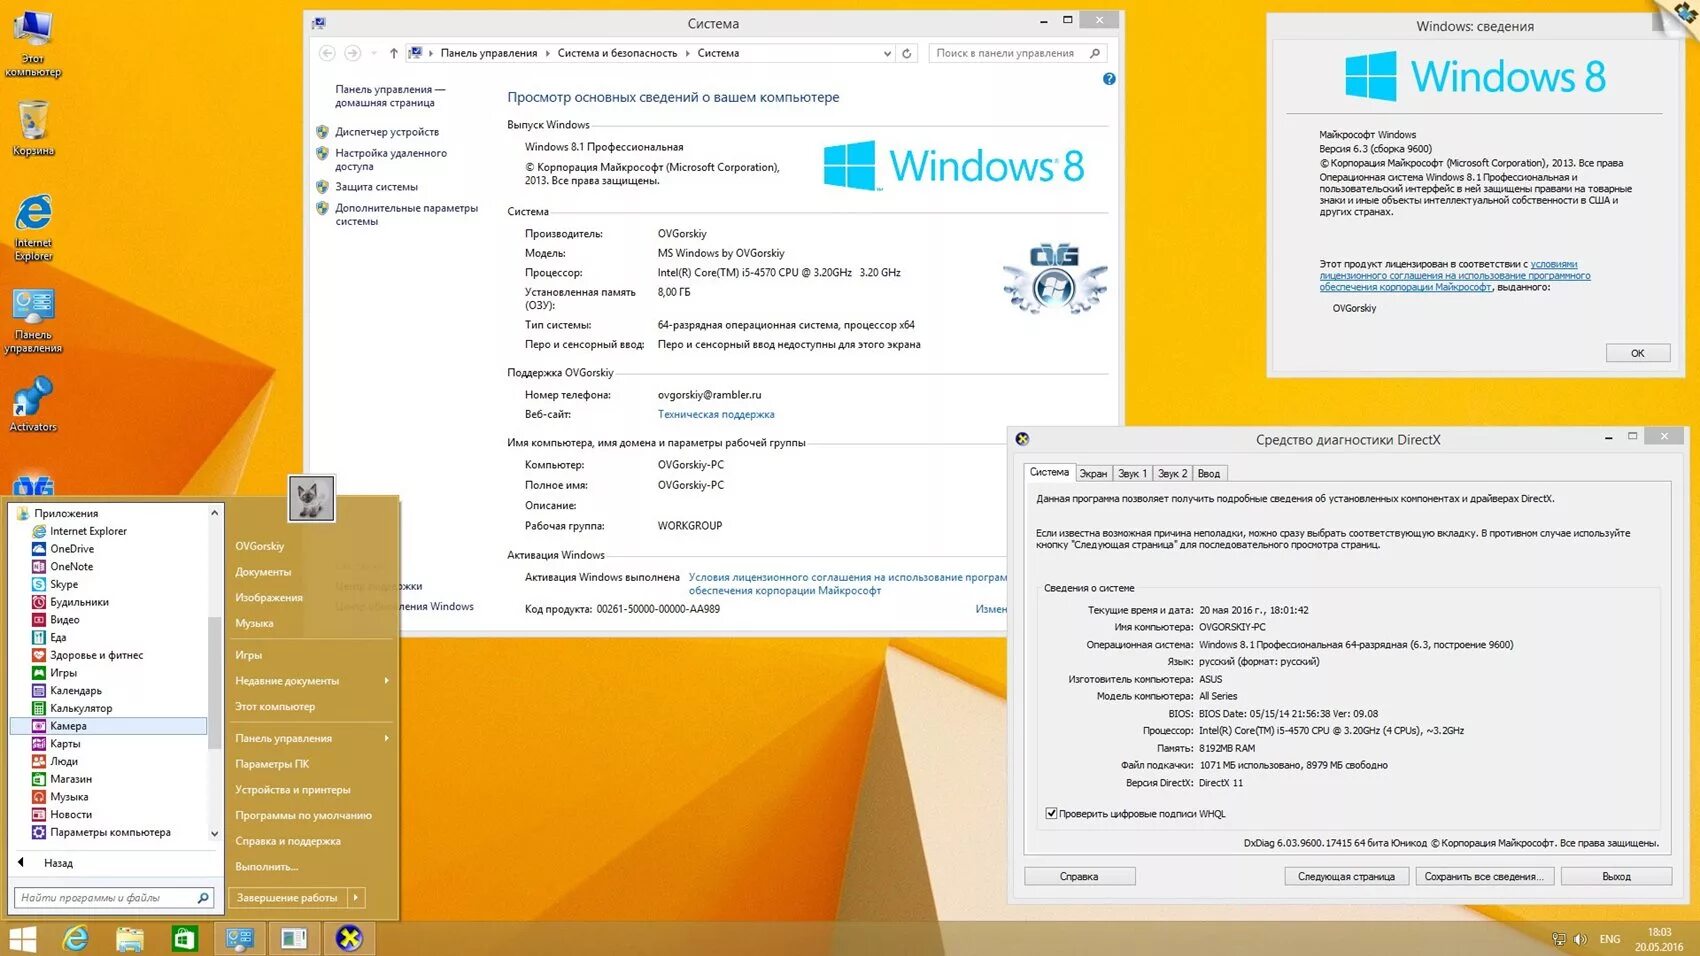Open the Техническая поддержка website link
1700x956 pixels.
[716, 415]
